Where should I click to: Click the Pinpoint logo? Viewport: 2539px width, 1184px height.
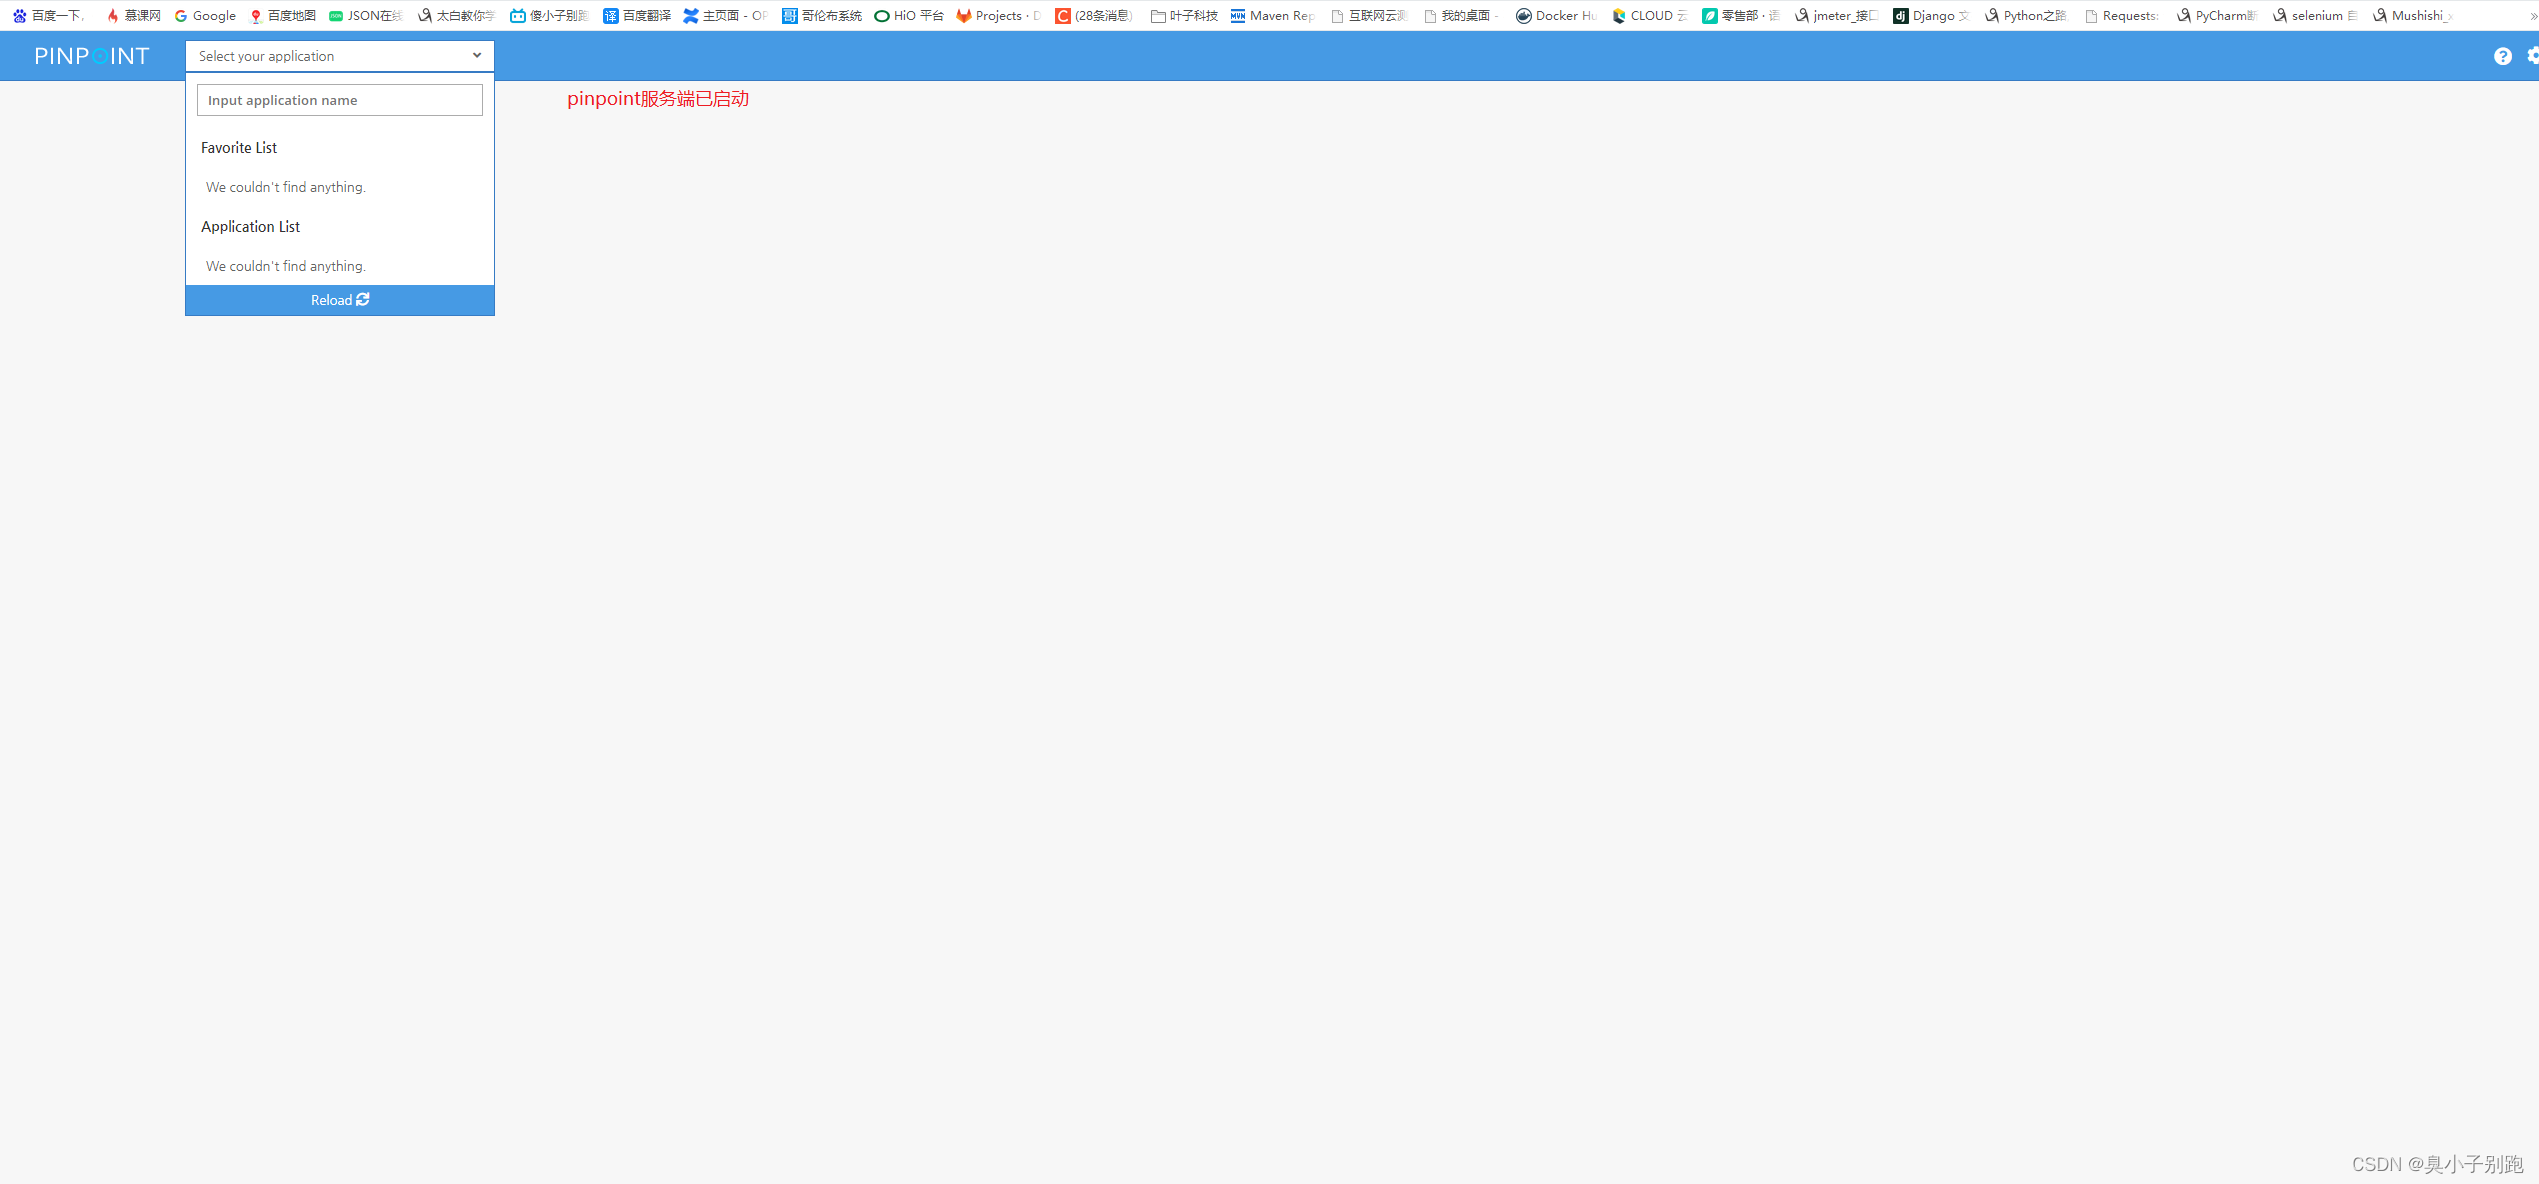click(92, 56)
